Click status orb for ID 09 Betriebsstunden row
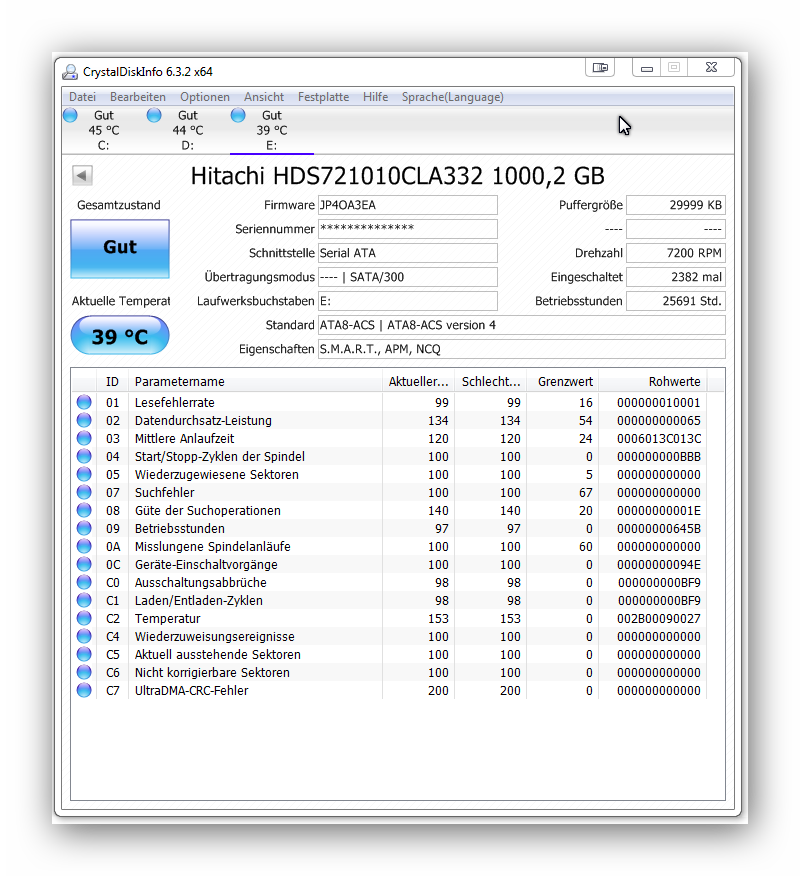This screenshot has width=800, height=876. pyautogui.click(x=84, y=528)
